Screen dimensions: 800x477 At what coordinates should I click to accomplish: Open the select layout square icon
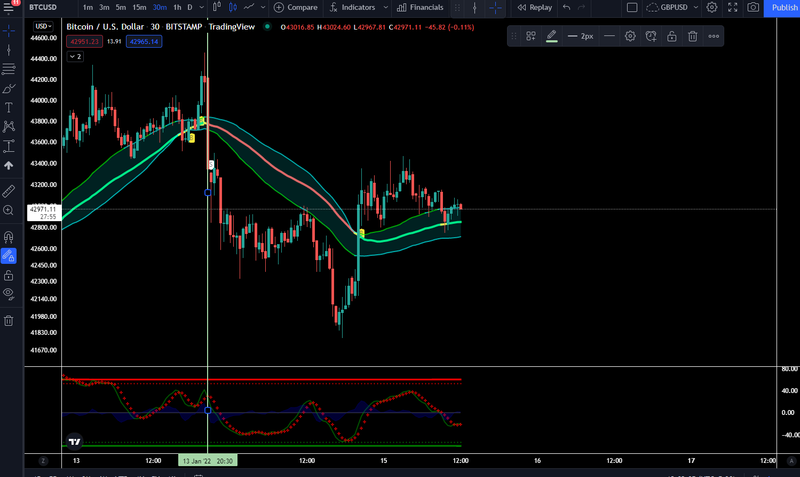coord(632,8)
